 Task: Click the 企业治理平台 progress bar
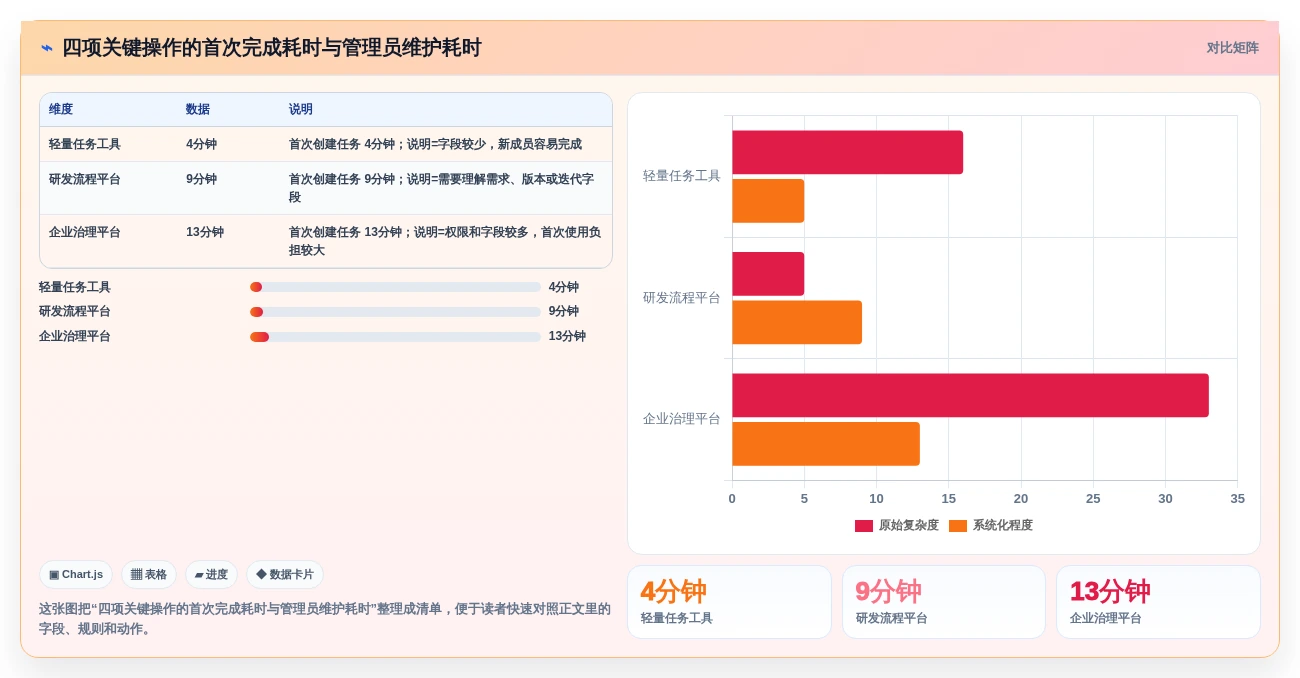tap(395, 337)
